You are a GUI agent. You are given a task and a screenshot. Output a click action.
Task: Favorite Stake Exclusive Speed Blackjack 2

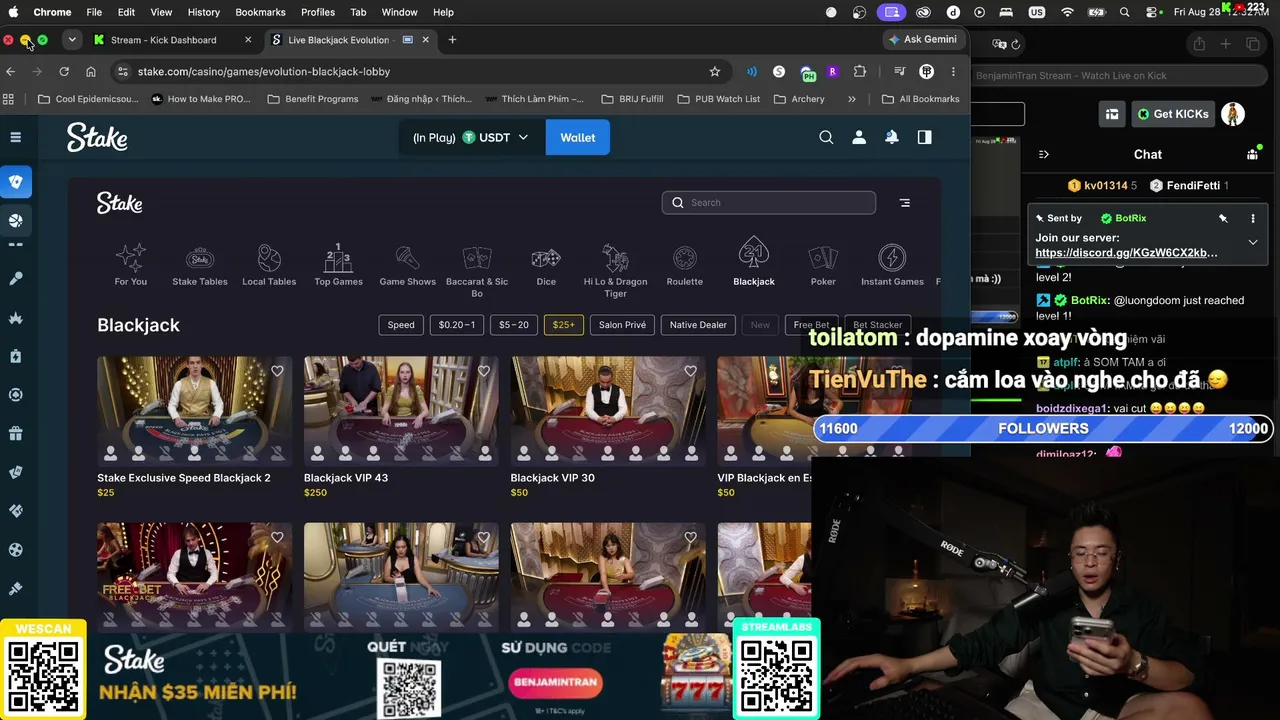pyautogui.click(x=277, y=371)
